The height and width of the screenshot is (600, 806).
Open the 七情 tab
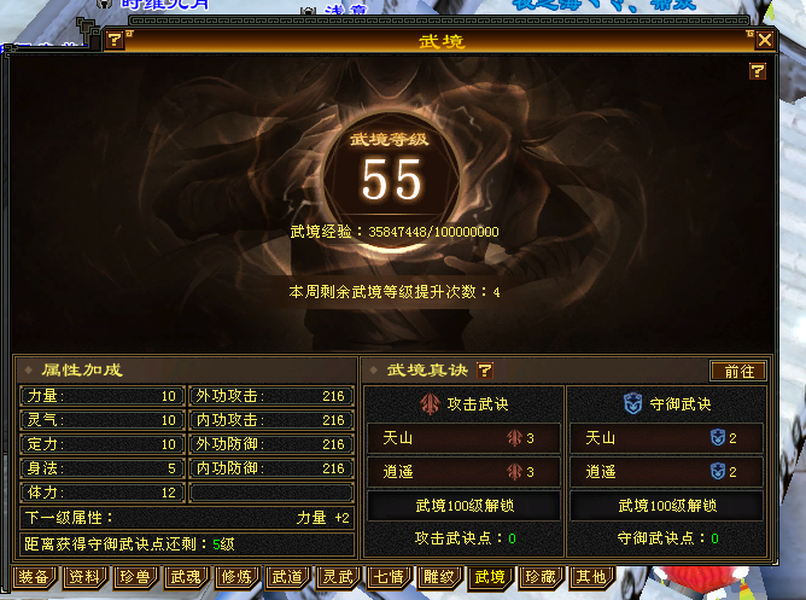pyautogui.click(x=388, y=577)
